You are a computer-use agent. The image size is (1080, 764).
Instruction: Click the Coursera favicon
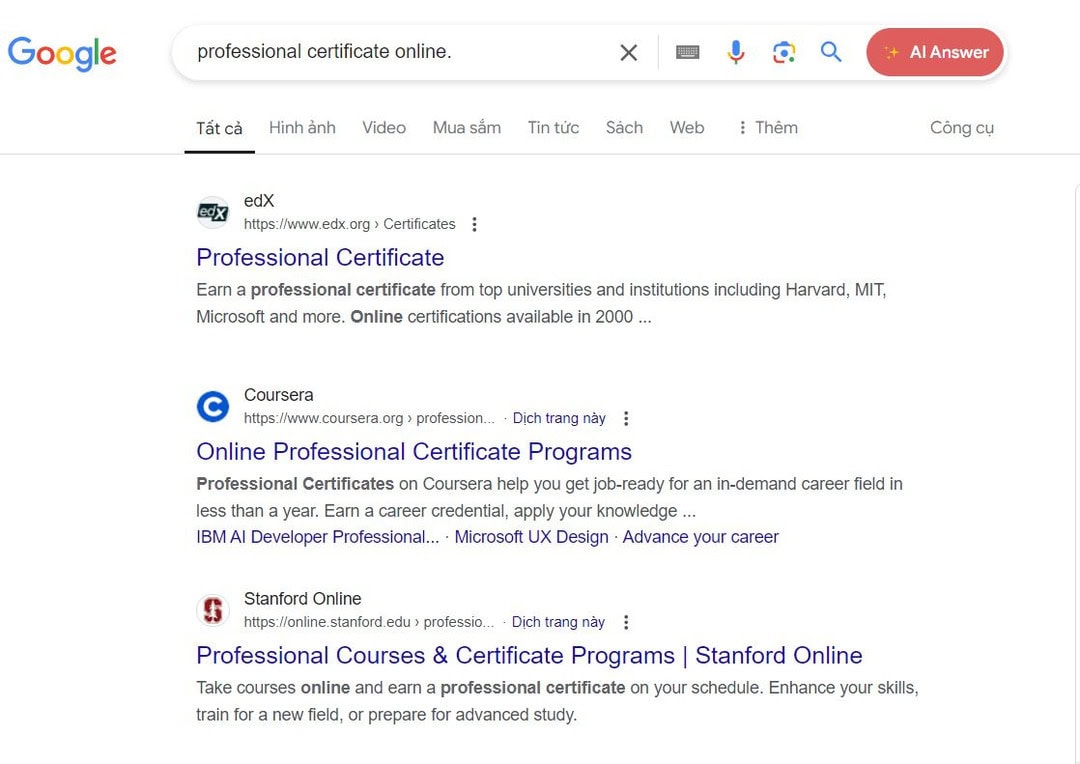pos(213,406)
